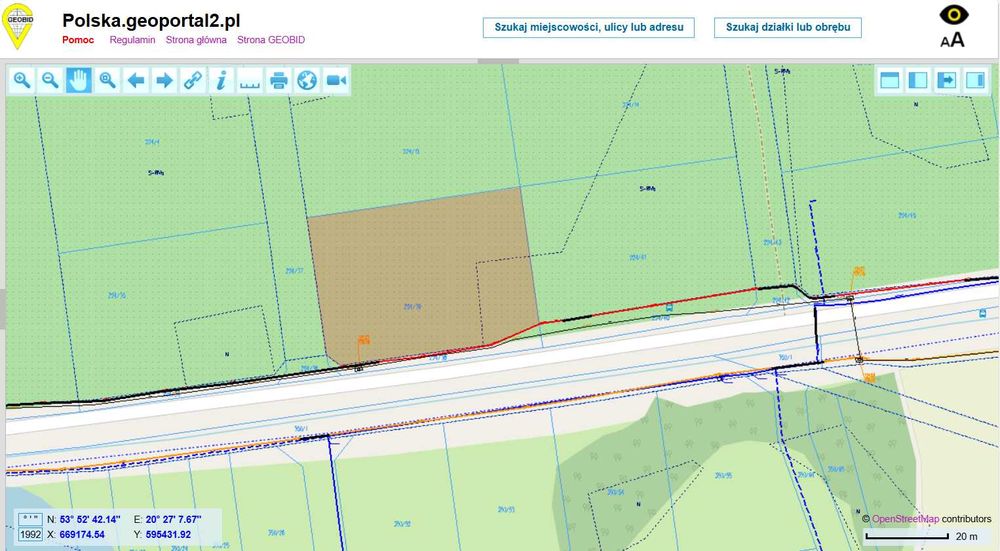The height and width of the screenshot is (551, 1000).
Task: Click the OpenStreetMap attribution link
Action: (x=905, y=519)
